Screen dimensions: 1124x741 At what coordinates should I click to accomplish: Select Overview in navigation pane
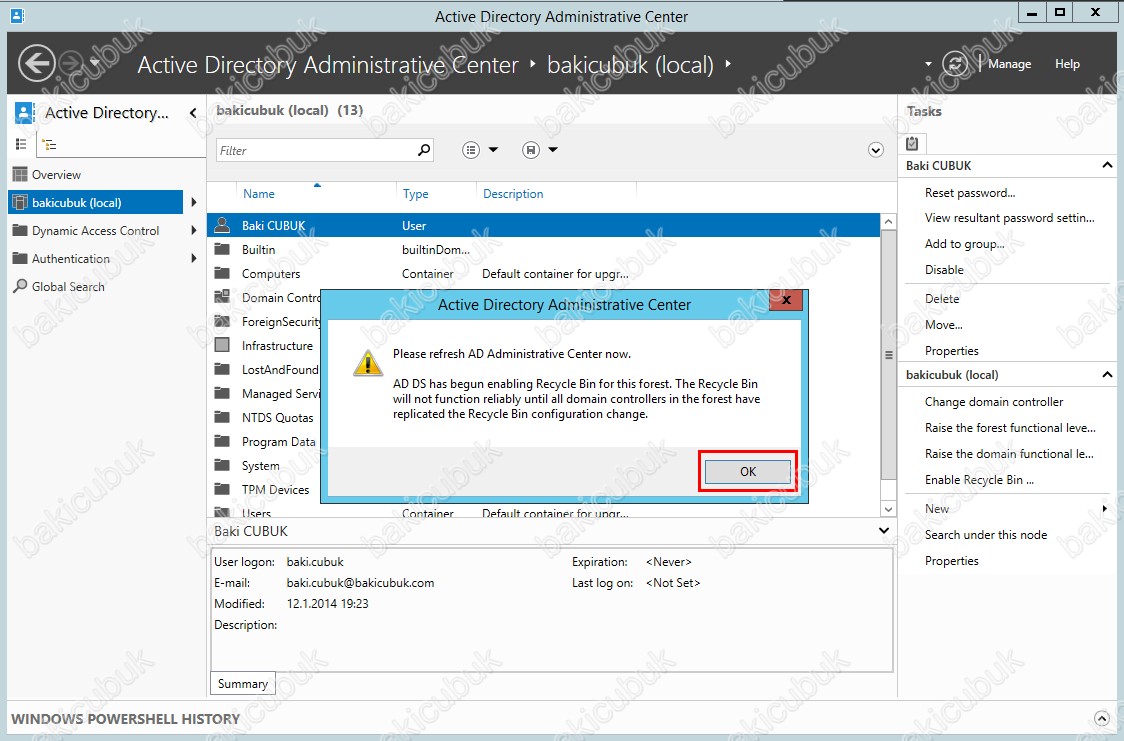(x=56, y=175)
